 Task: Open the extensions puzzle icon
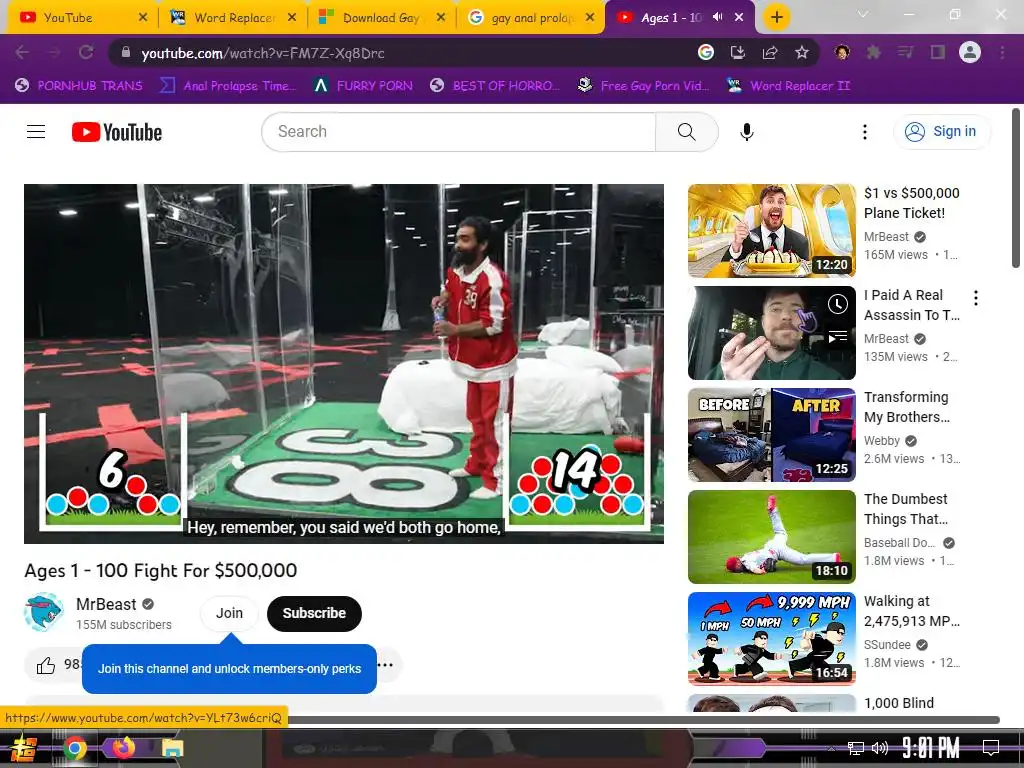tap(873, 52)
